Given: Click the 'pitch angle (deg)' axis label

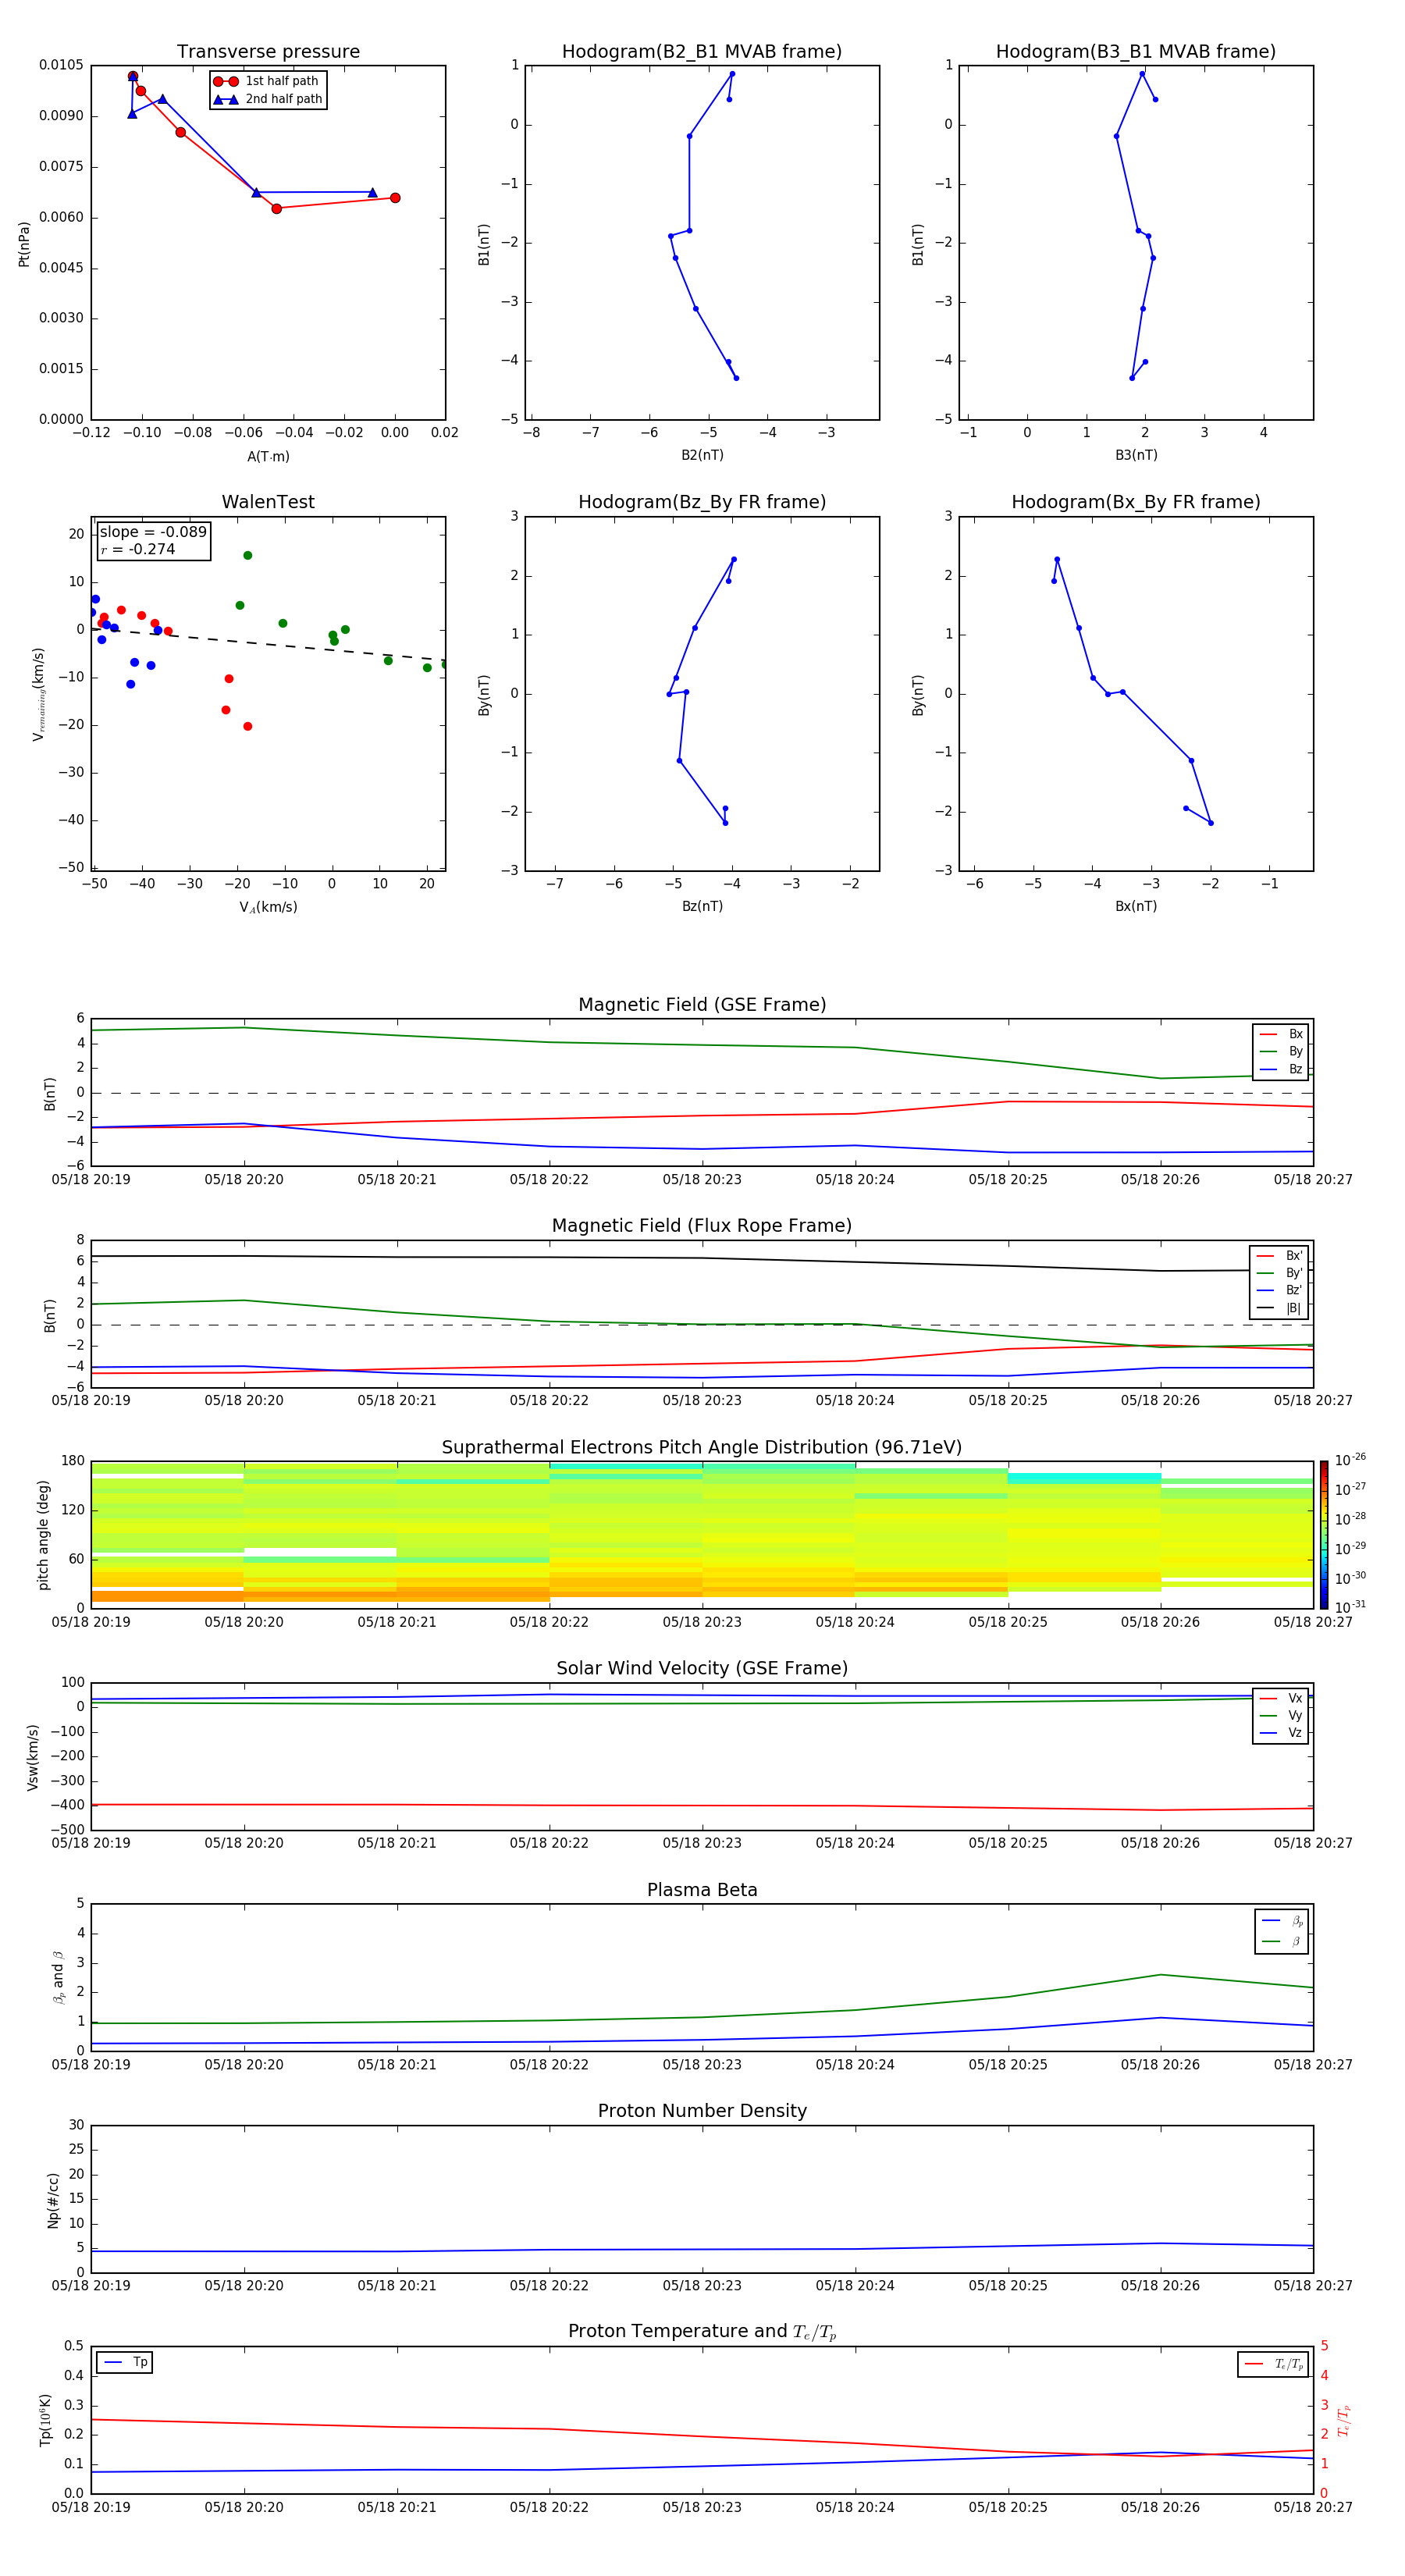Looking at the screenshot, I should coord(43,1535).
